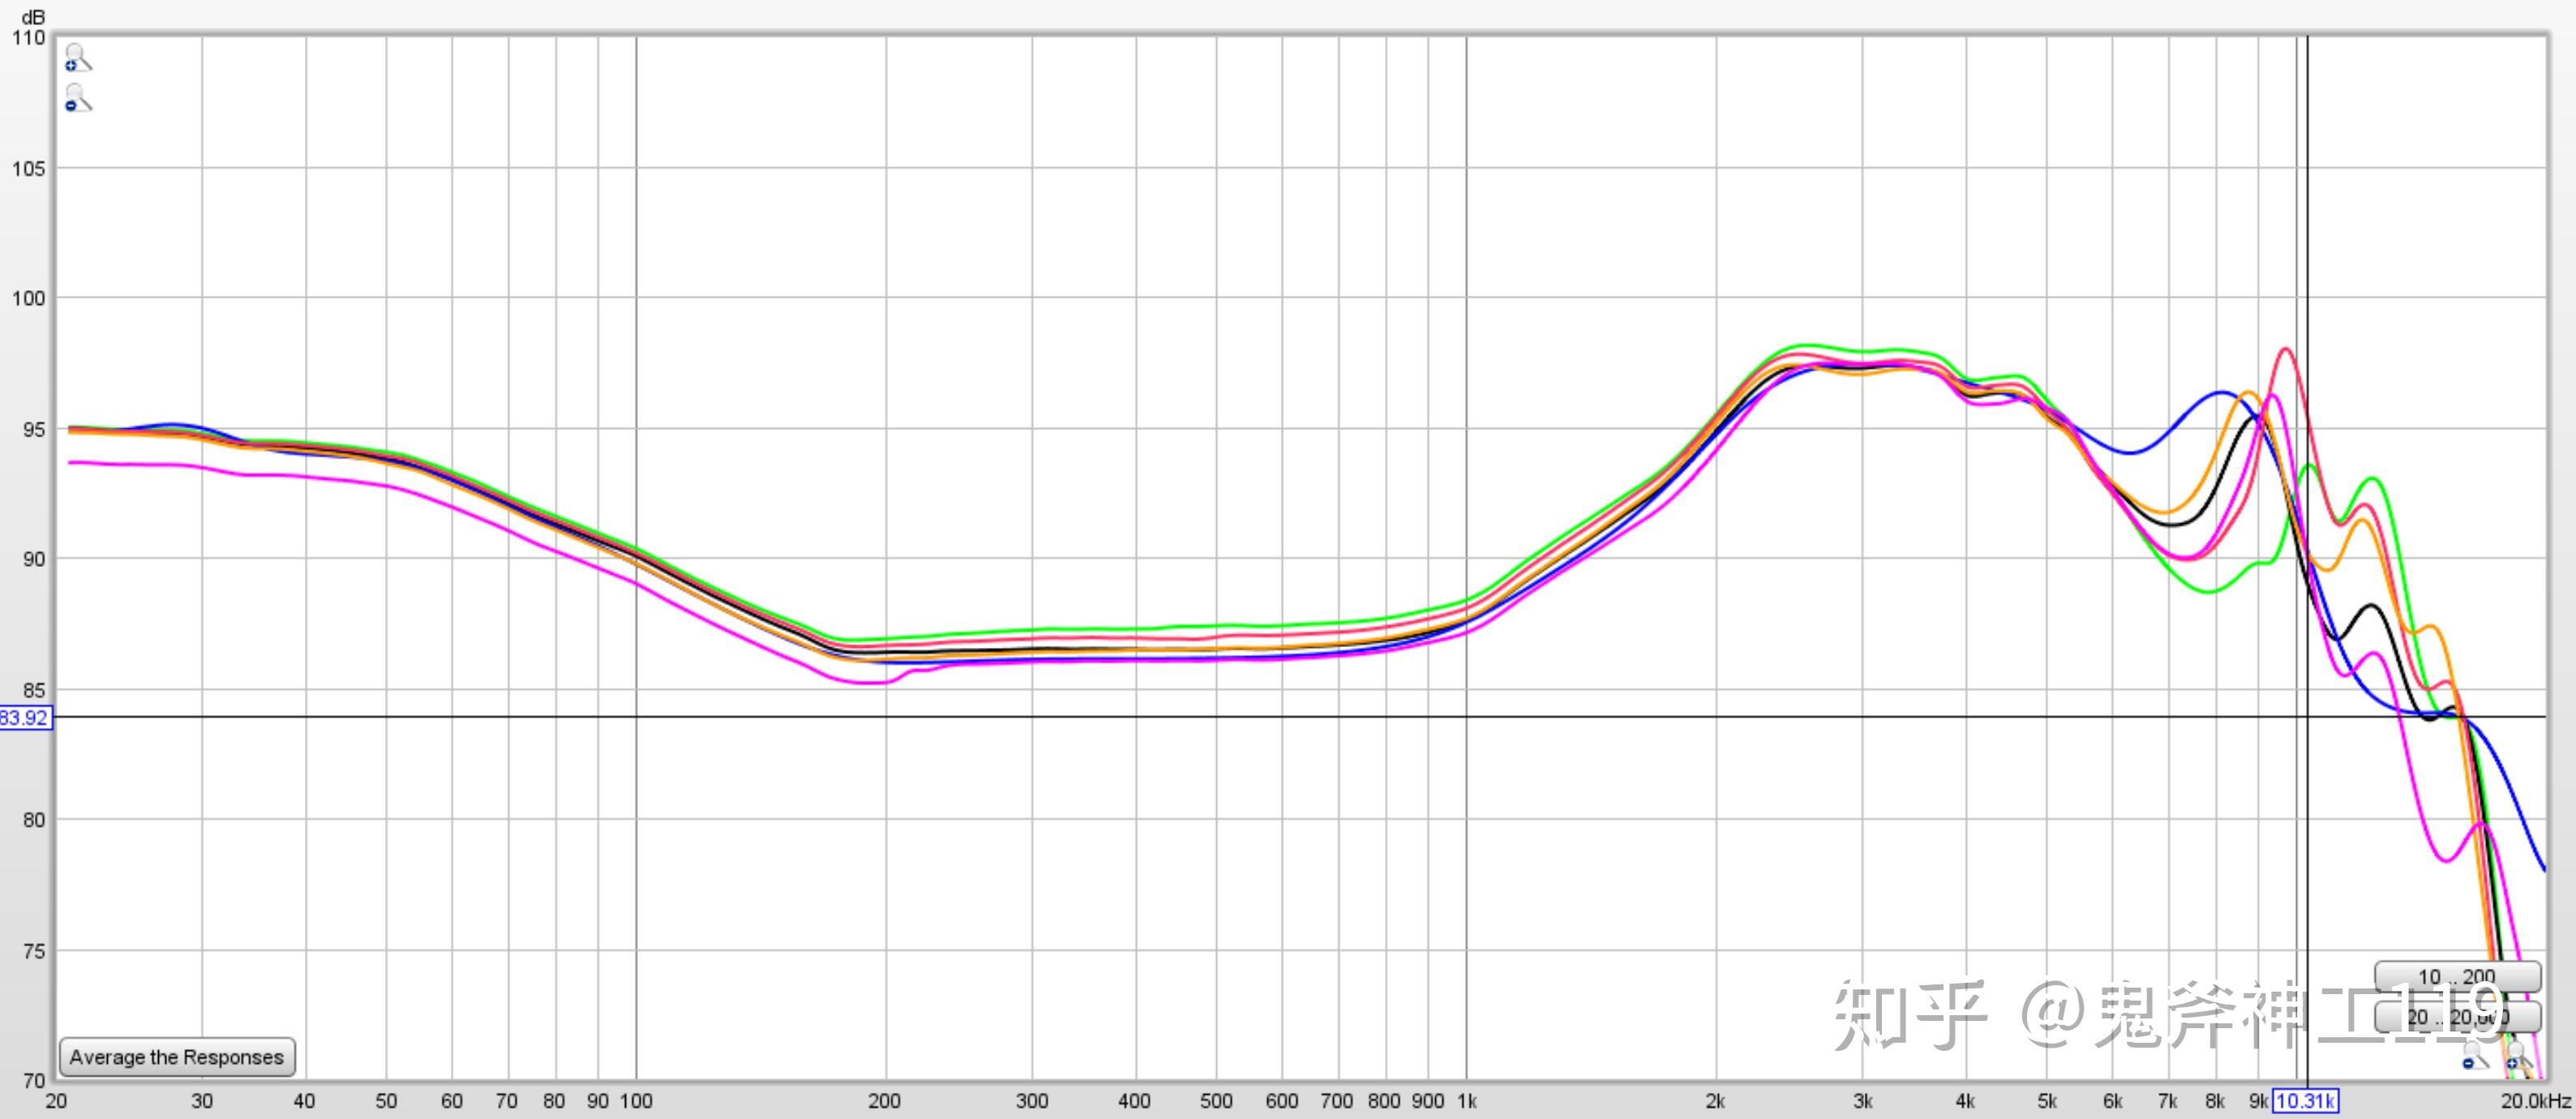The image size is (2576, 1119).
Task: Click the green trace's deepest dip near 8k
Action: (x=2208, y=592)
